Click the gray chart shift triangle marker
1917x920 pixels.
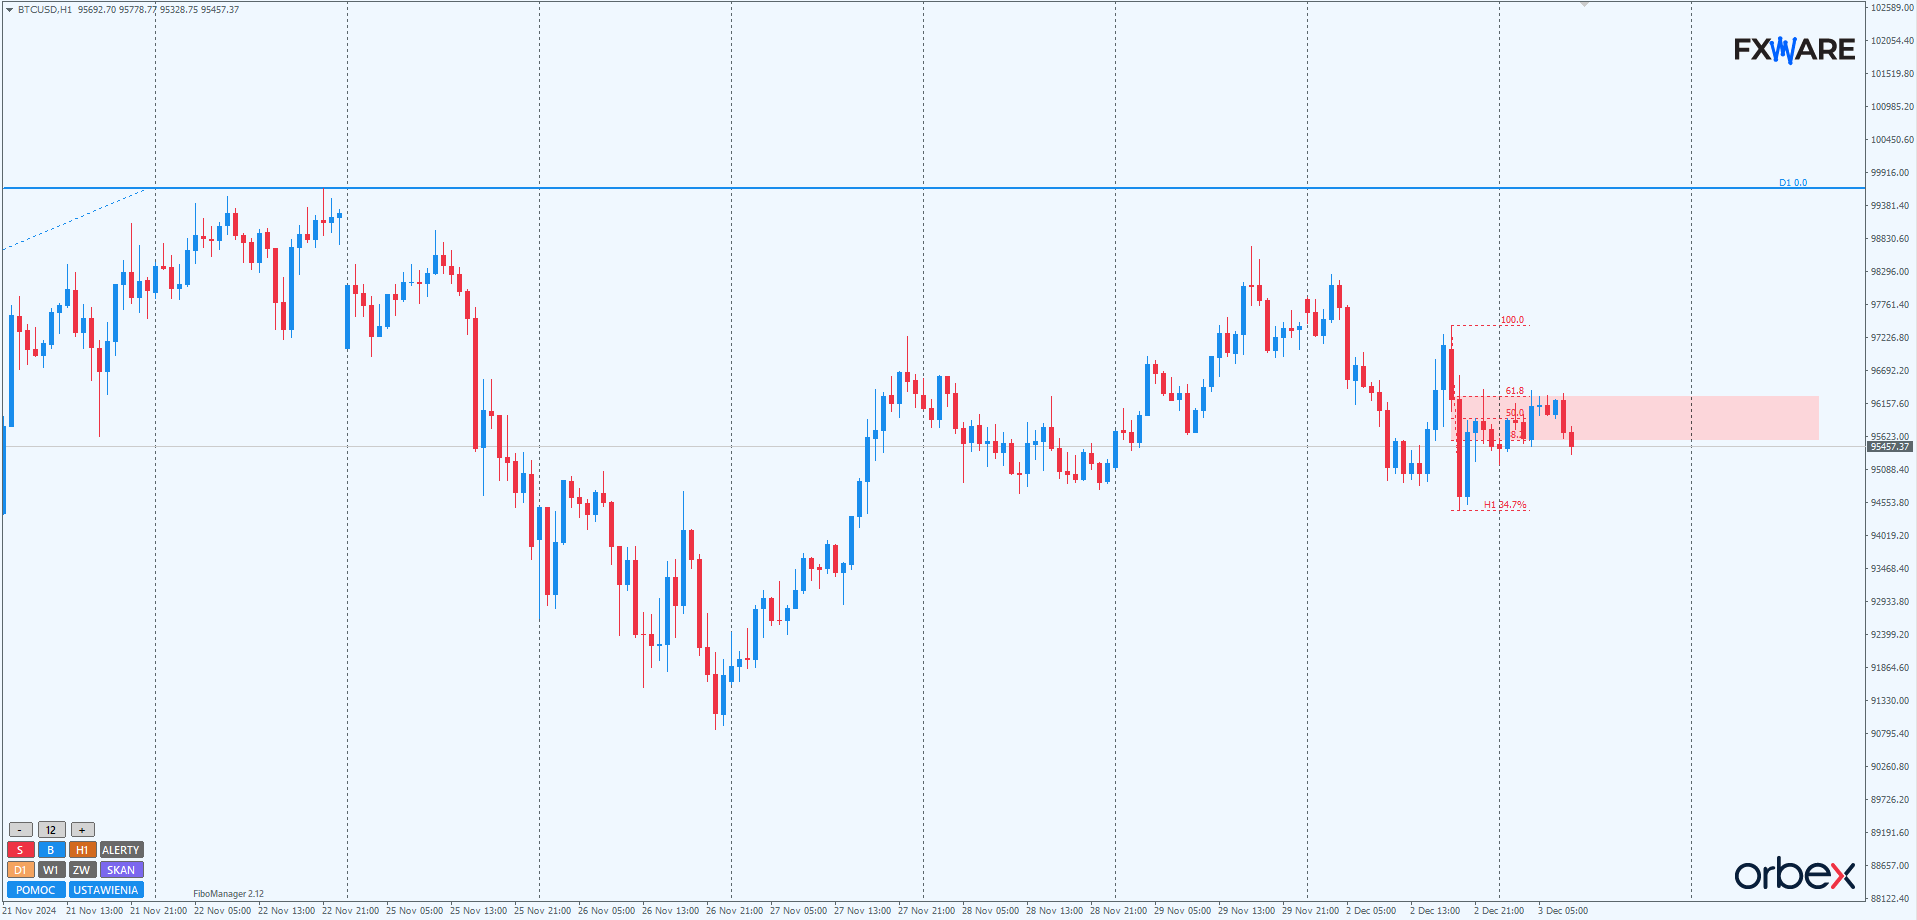(1584, 5)
